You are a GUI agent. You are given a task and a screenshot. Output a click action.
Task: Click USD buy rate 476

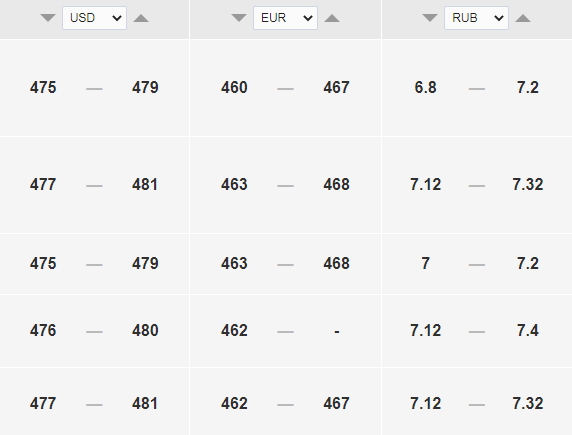[x=43, y=331]
